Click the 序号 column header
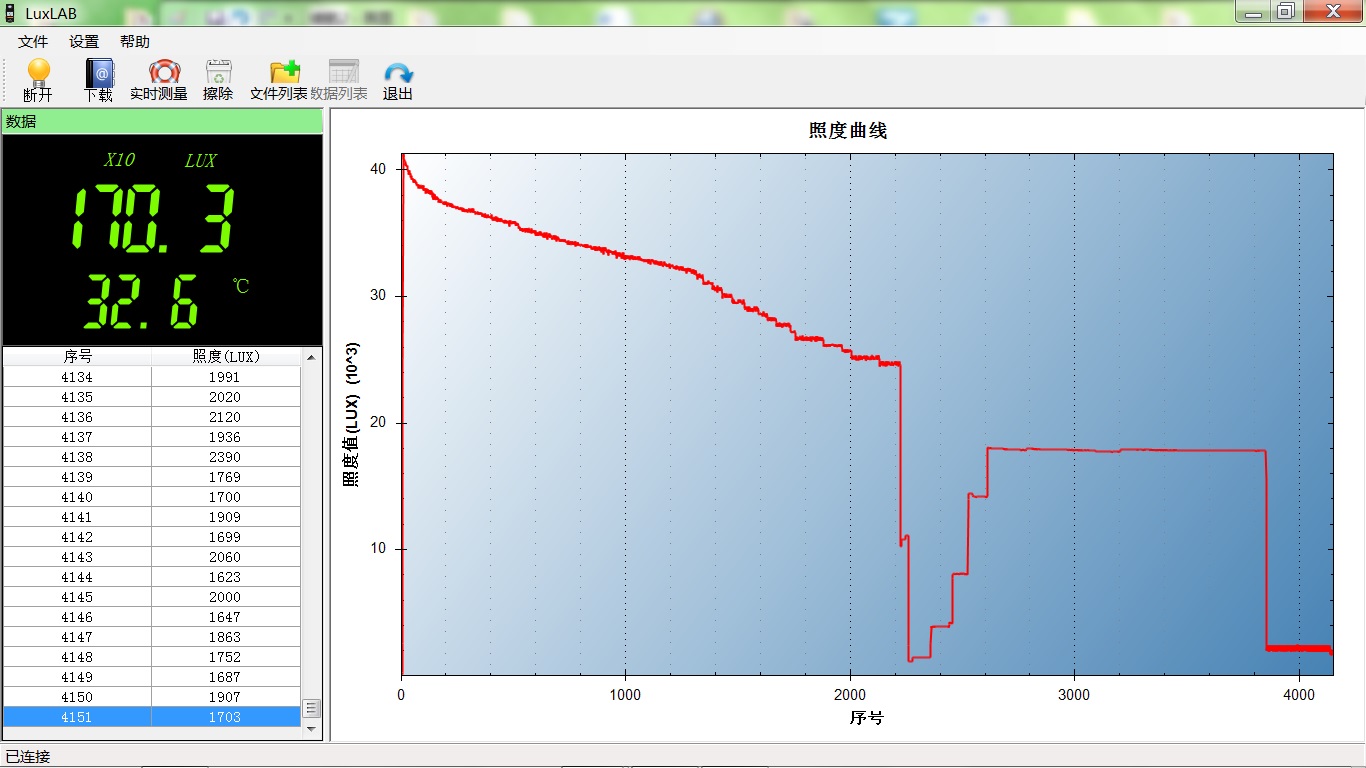The height and width of the screenshot is (768, 1366). pos(77,357)
